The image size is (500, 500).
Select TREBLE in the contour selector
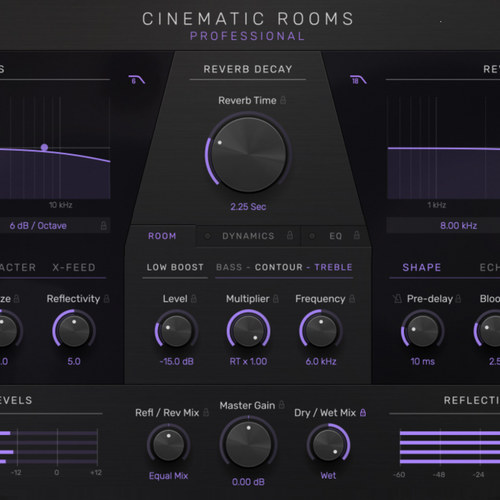click(333, 267)
